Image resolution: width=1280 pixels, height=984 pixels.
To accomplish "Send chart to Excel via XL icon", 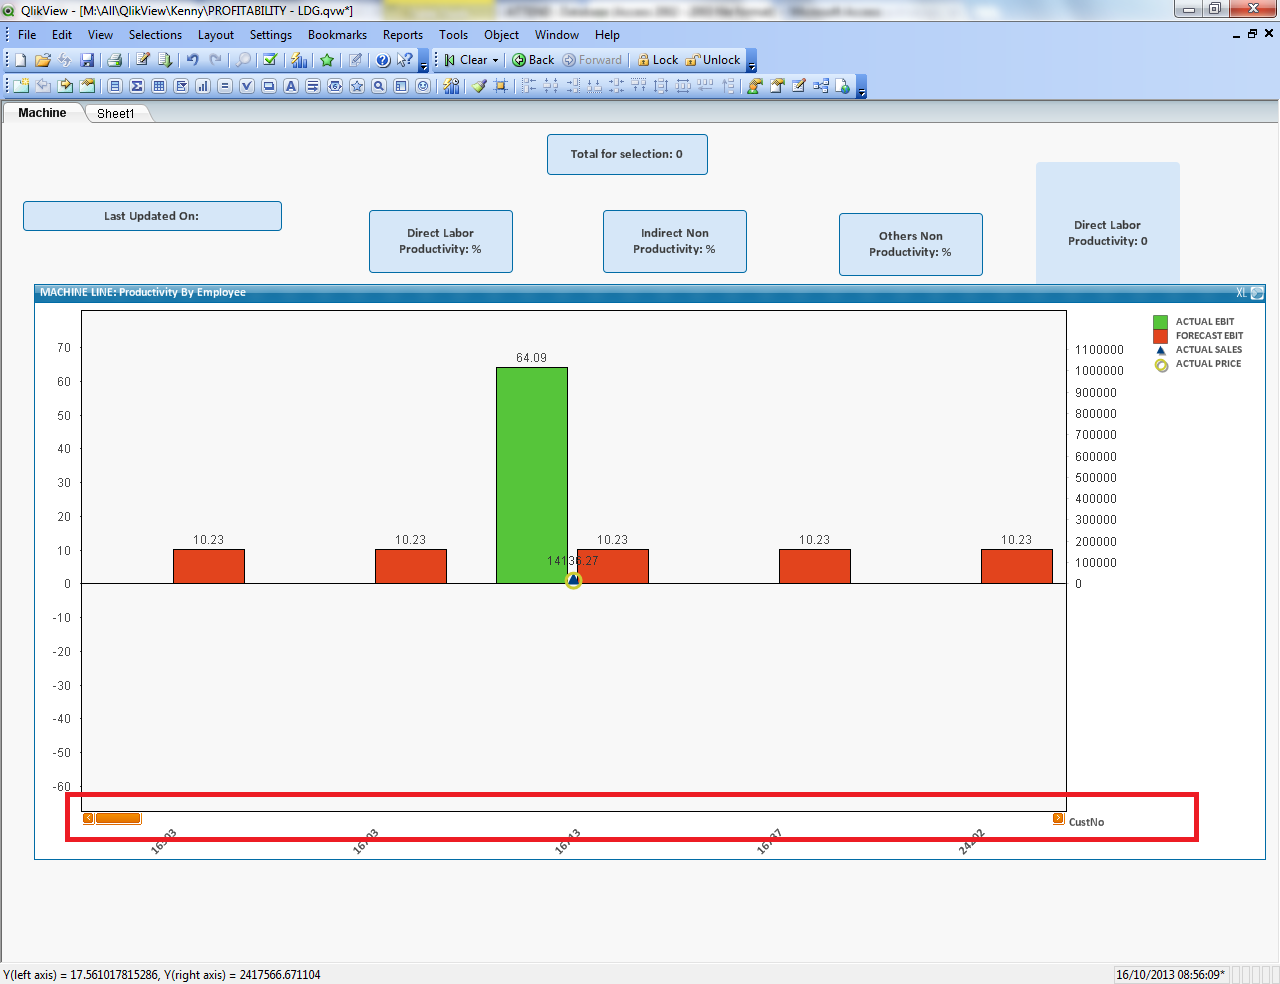I will coord(1241,293).
